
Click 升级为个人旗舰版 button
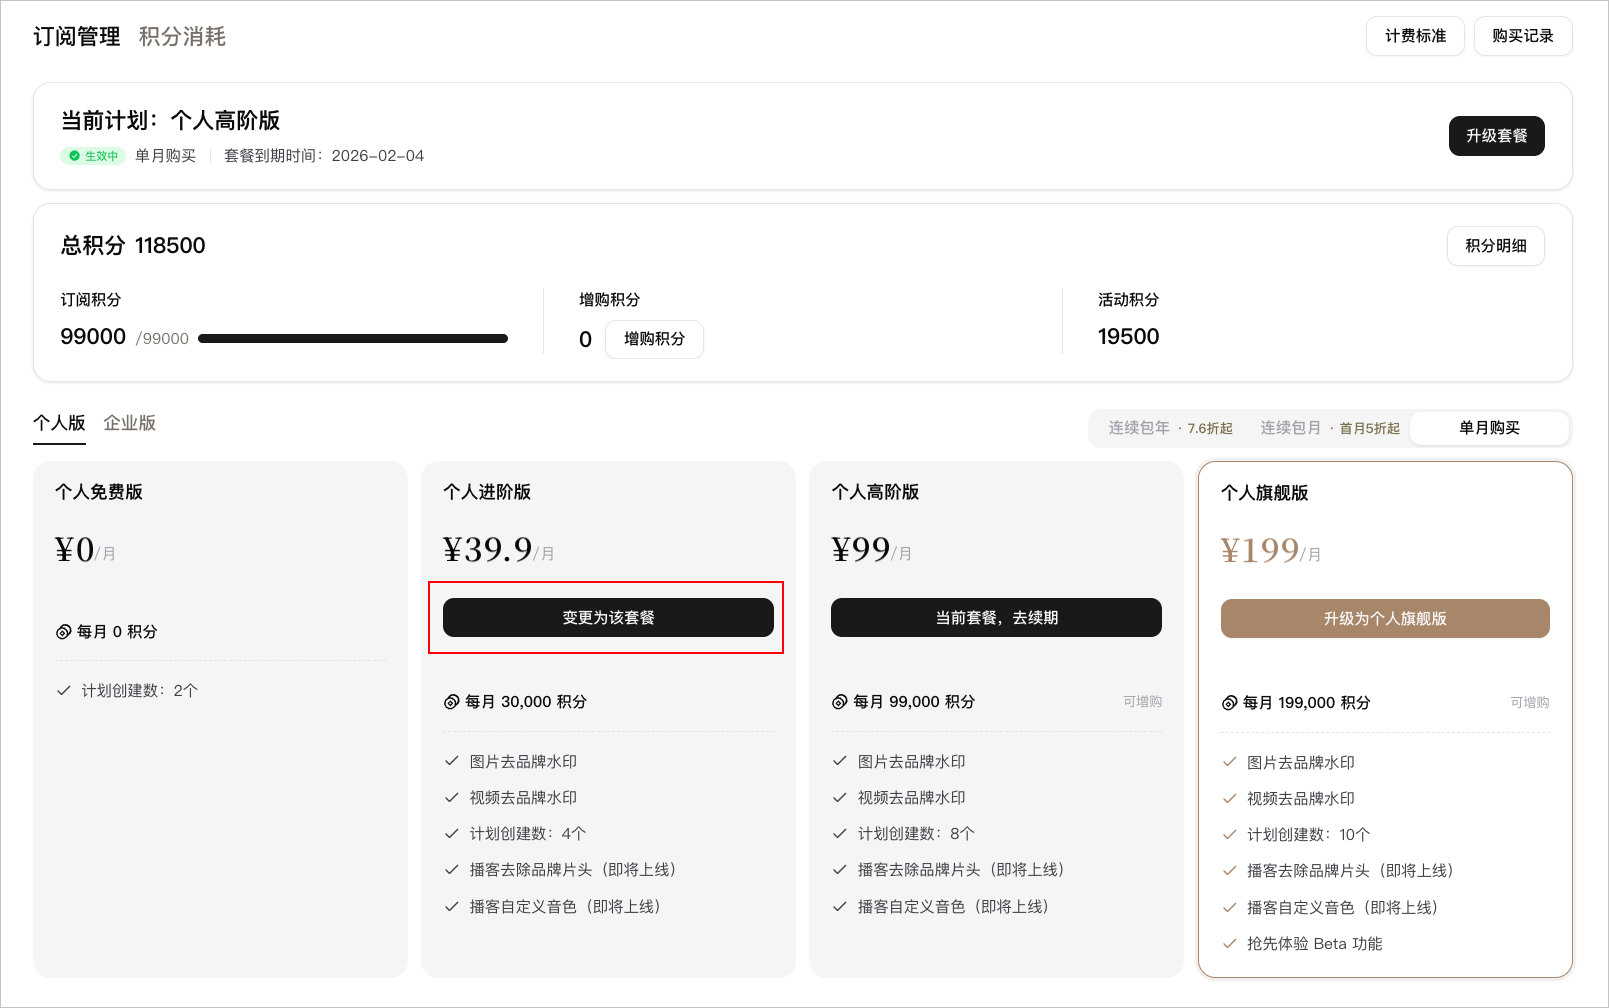[x=1385, y=619]
